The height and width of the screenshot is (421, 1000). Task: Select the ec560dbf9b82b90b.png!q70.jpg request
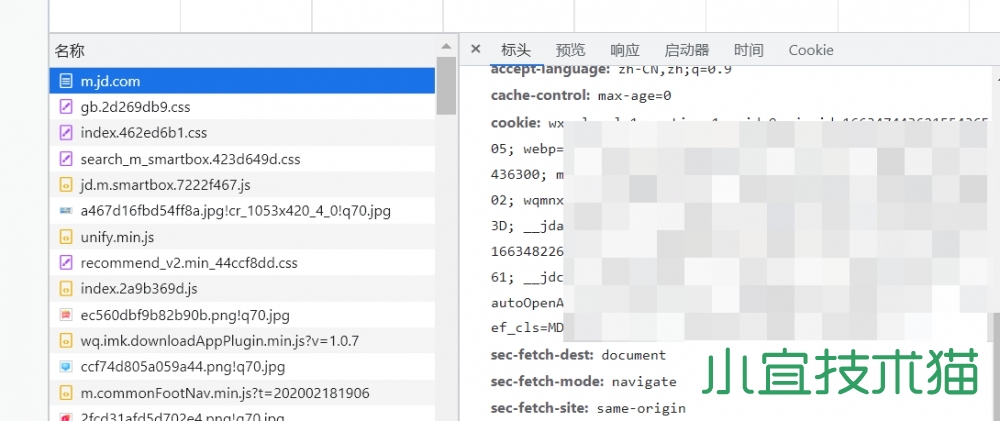pyautogui.click(x=242, y=315)
